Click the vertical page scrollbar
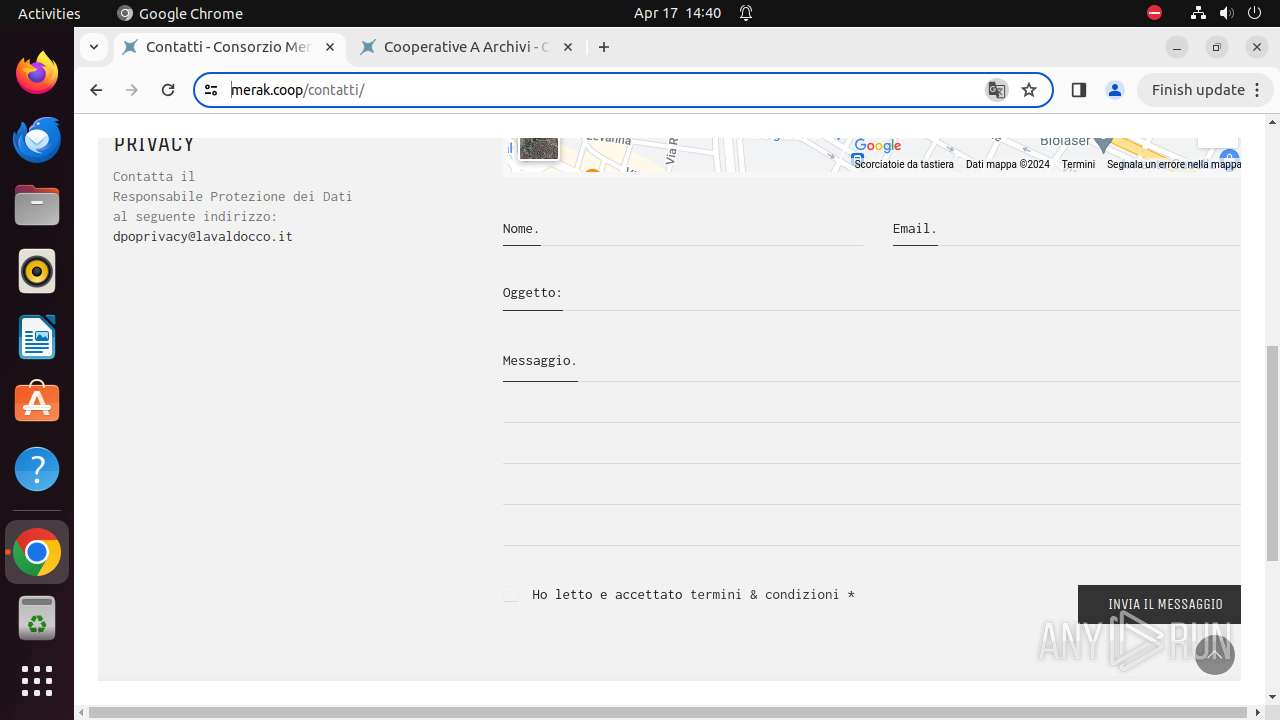Image resolution: width=1280 pixels, height=720 pixels. point(1272,453)
